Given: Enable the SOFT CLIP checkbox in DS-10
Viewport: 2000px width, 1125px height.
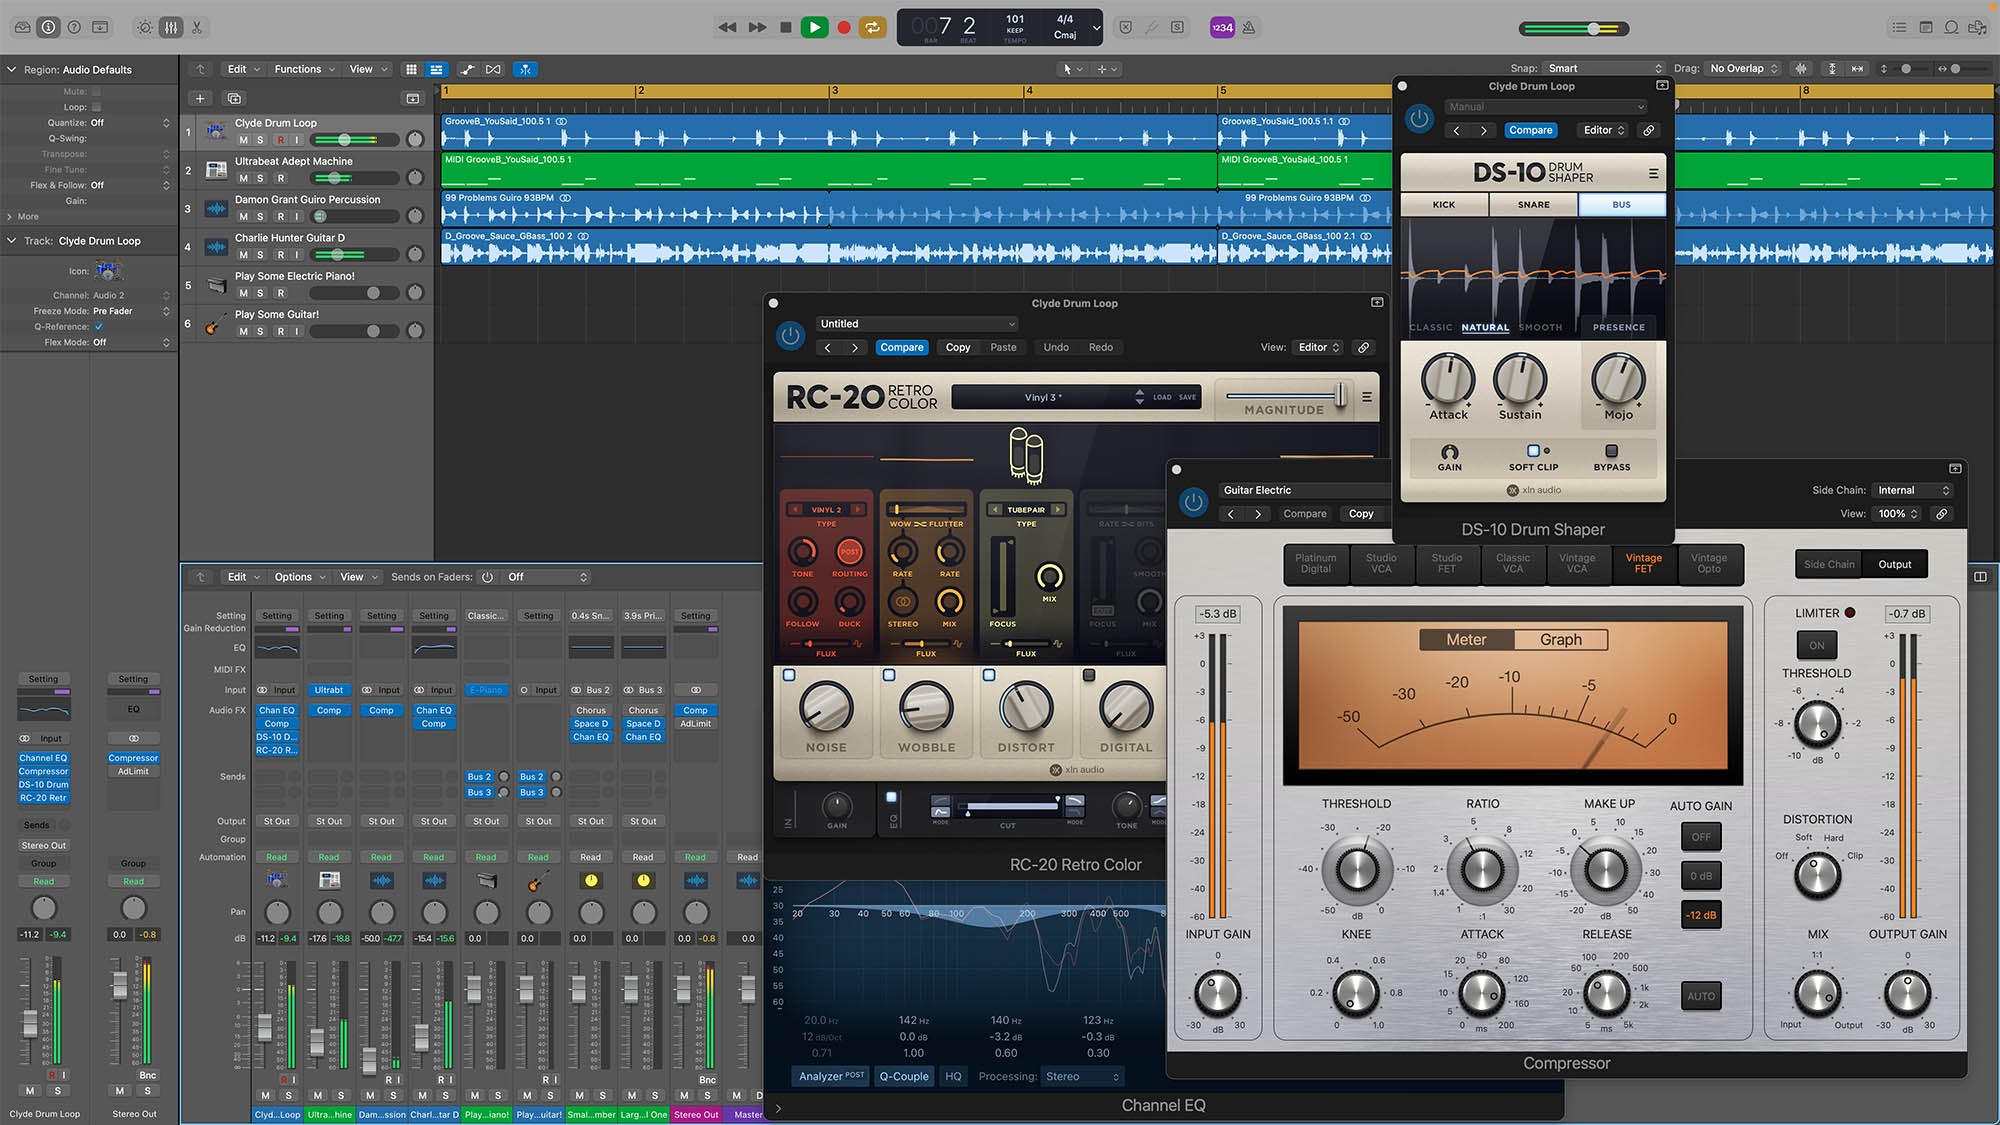Looking at the screenshot, I should (1533, 451).
